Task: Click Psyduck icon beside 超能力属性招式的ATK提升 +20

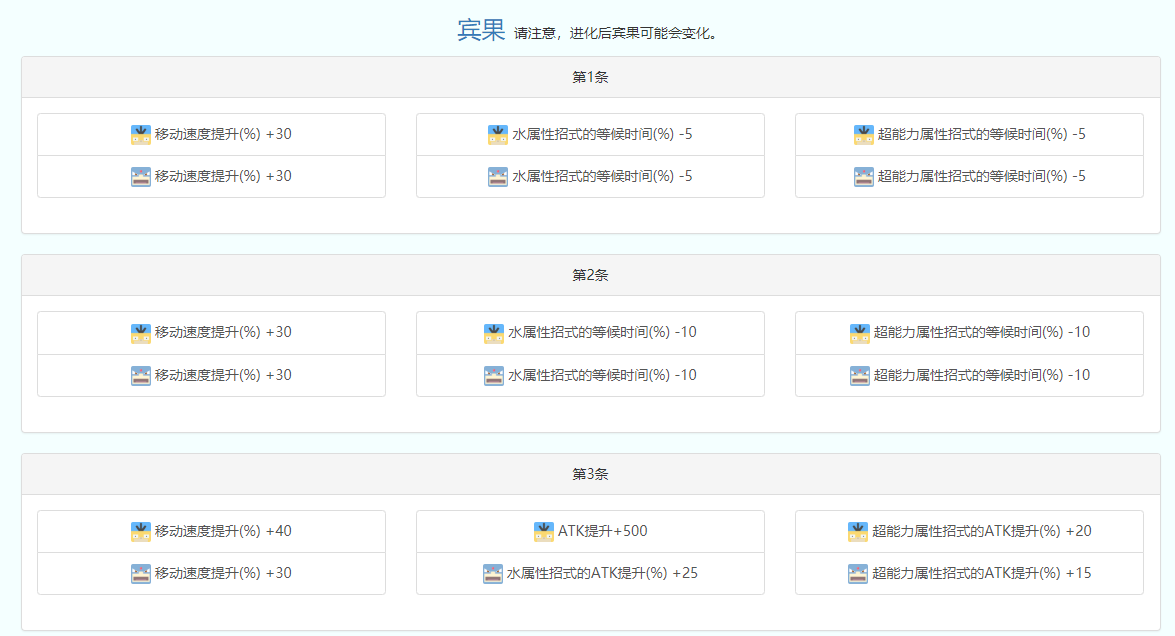Action: pyautogui.click(x=858, y=531)
